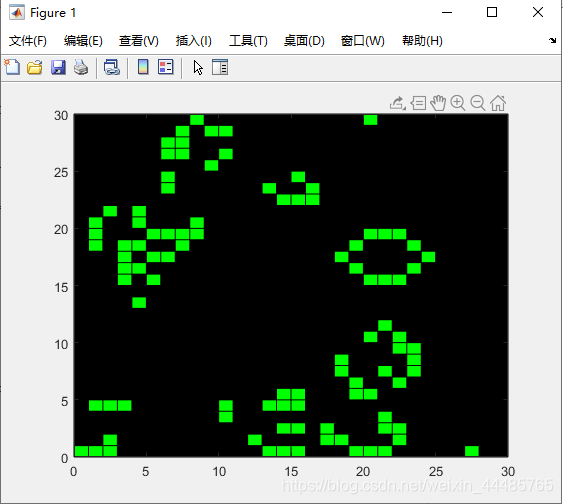563x504 pixels.
Task: Open the 工具(T) menu
Action: pyautogui.click(x=248, y=41)
